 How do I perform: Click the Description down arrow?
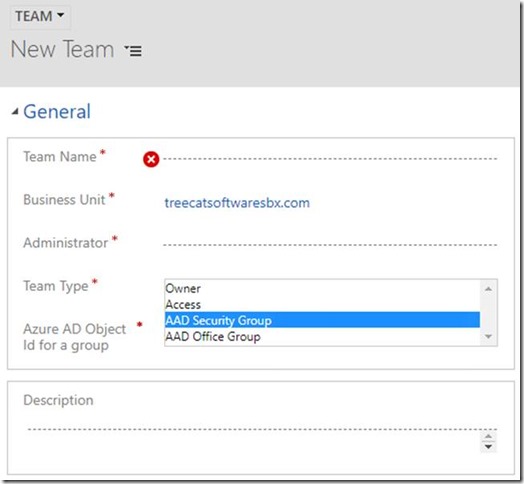(488, 447)
